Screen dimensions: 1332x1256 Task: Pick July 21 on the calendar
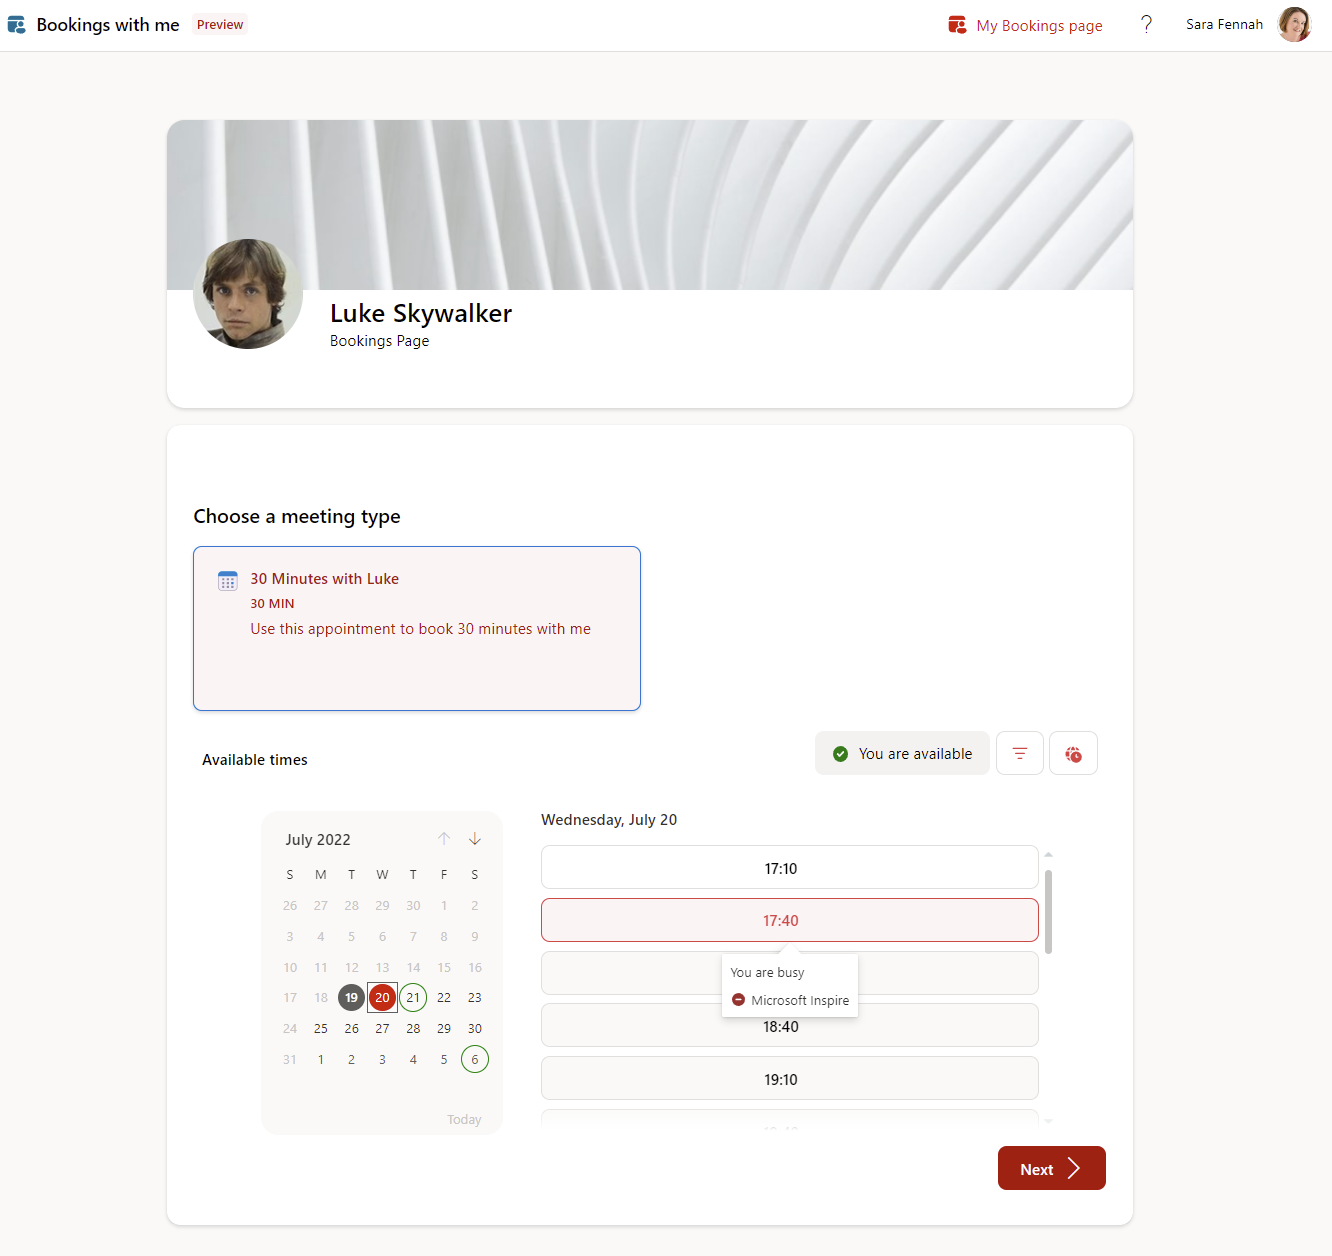pos(413,997)
